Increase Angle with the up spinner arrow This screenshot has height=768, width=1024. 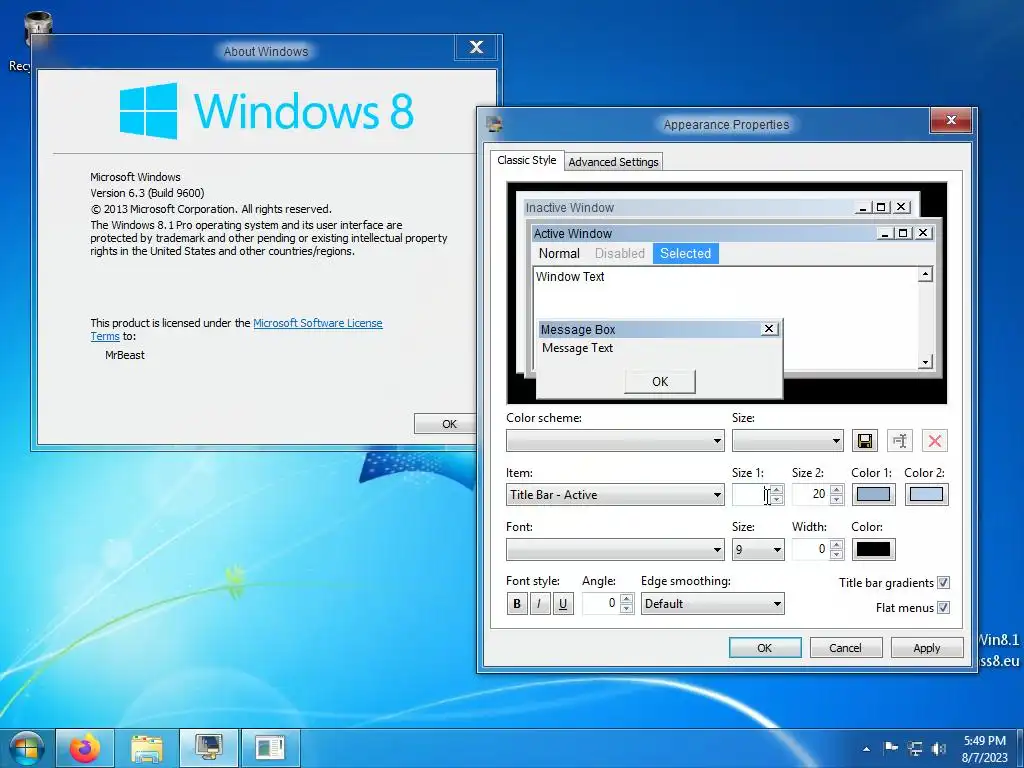point(626,598)
